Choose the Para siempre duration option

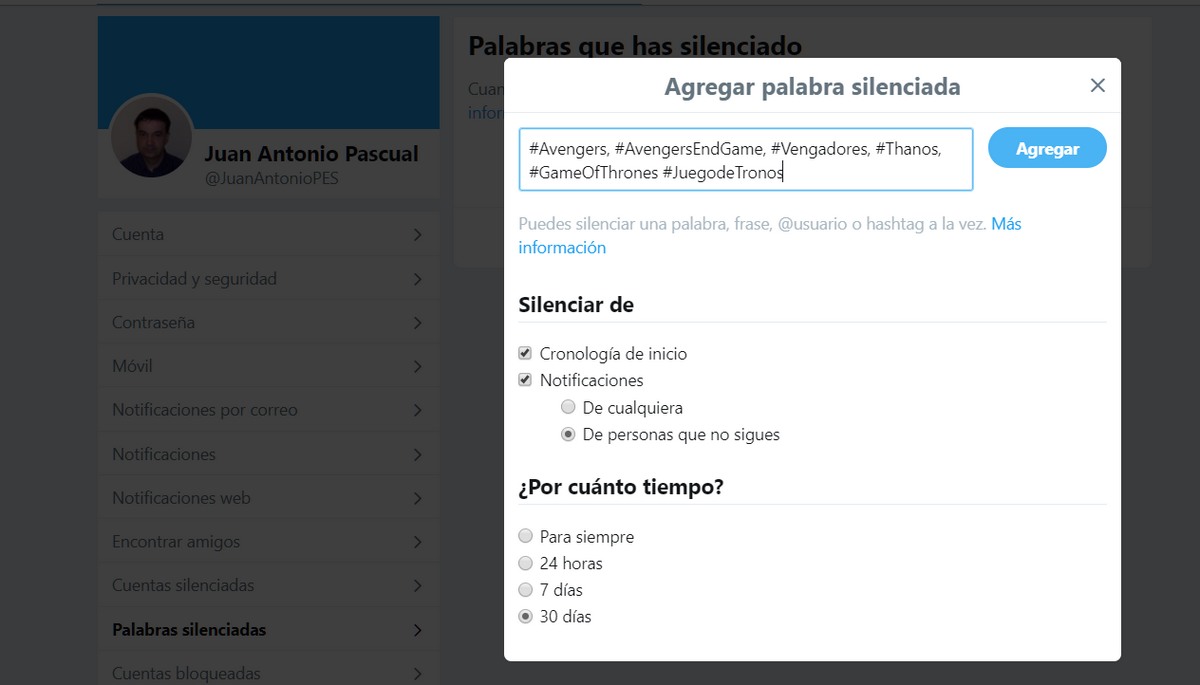tap(525, 536)
